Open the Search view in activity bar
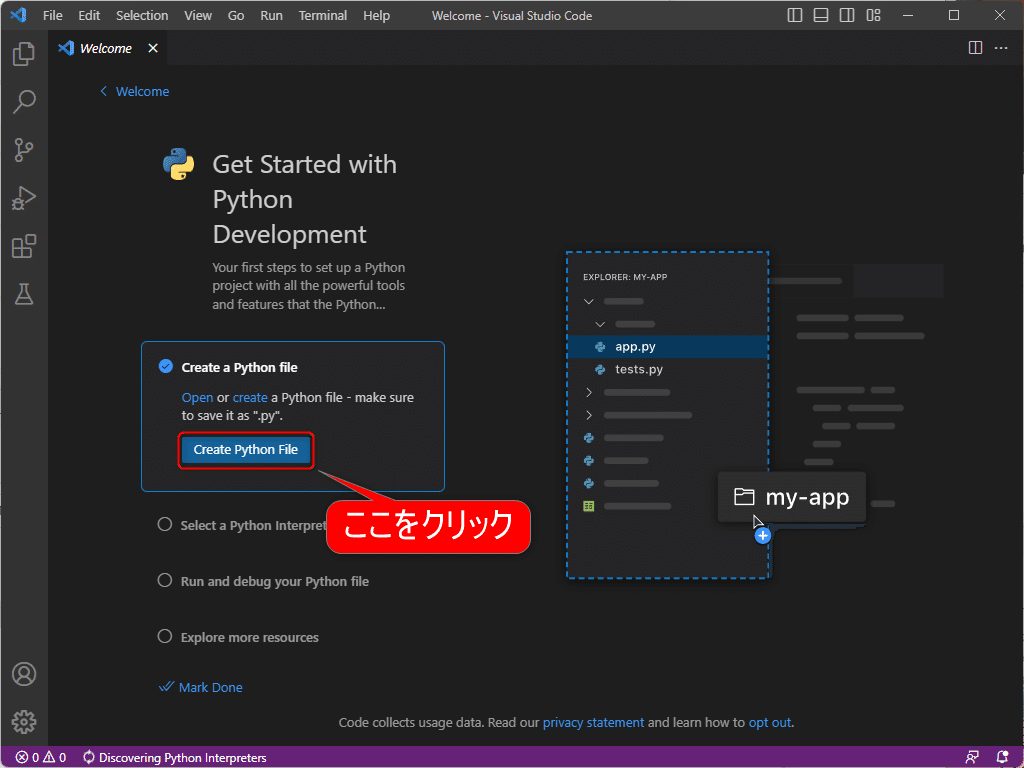 pyautogui.click(x=24, y=102)
